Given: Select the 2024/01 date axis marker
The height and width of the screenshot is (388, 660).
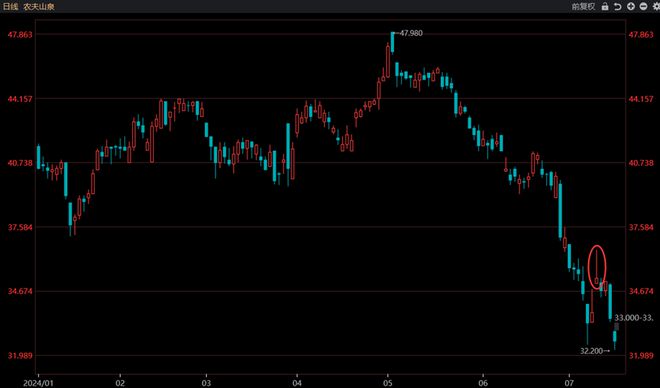Looking at the screenshot, I should point(39,383).
